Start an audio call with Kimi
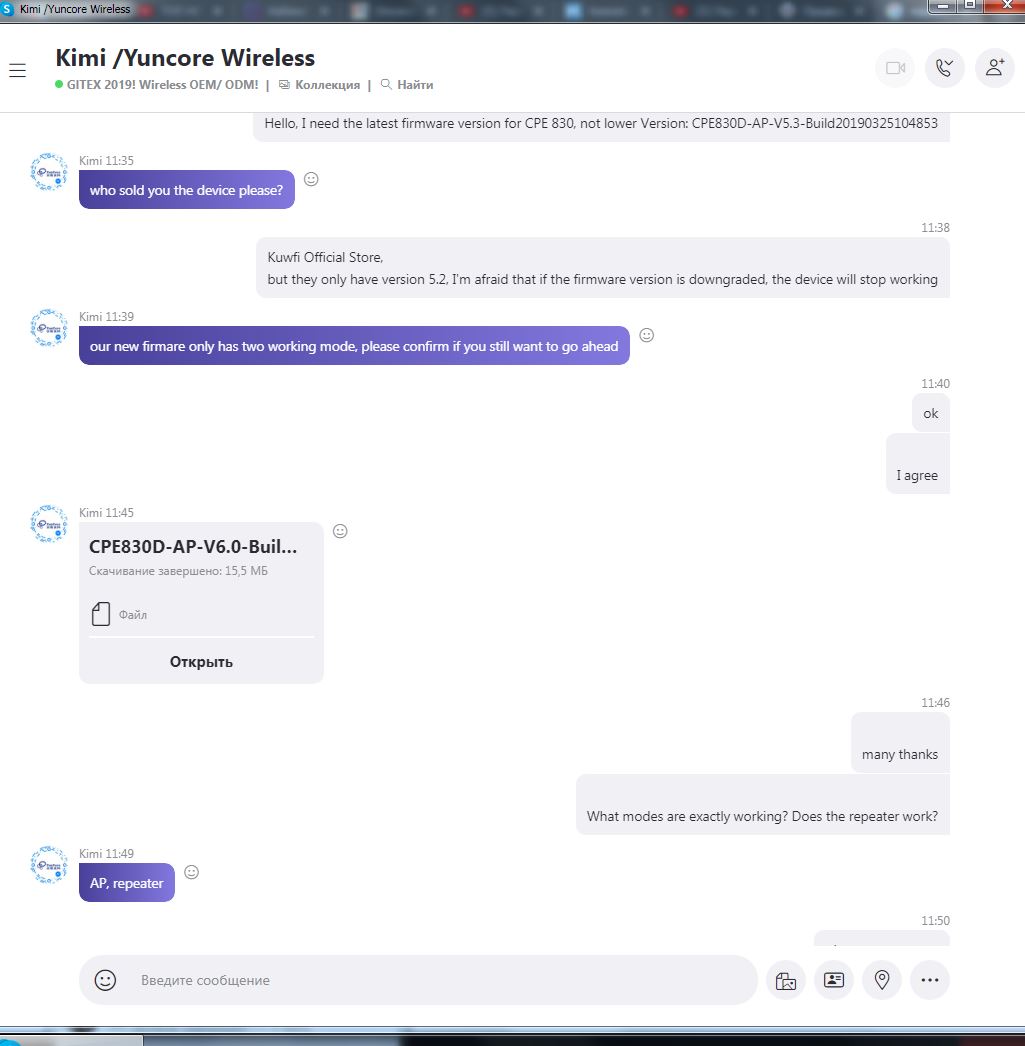The image size is (1025, 1046). (944, 68)
